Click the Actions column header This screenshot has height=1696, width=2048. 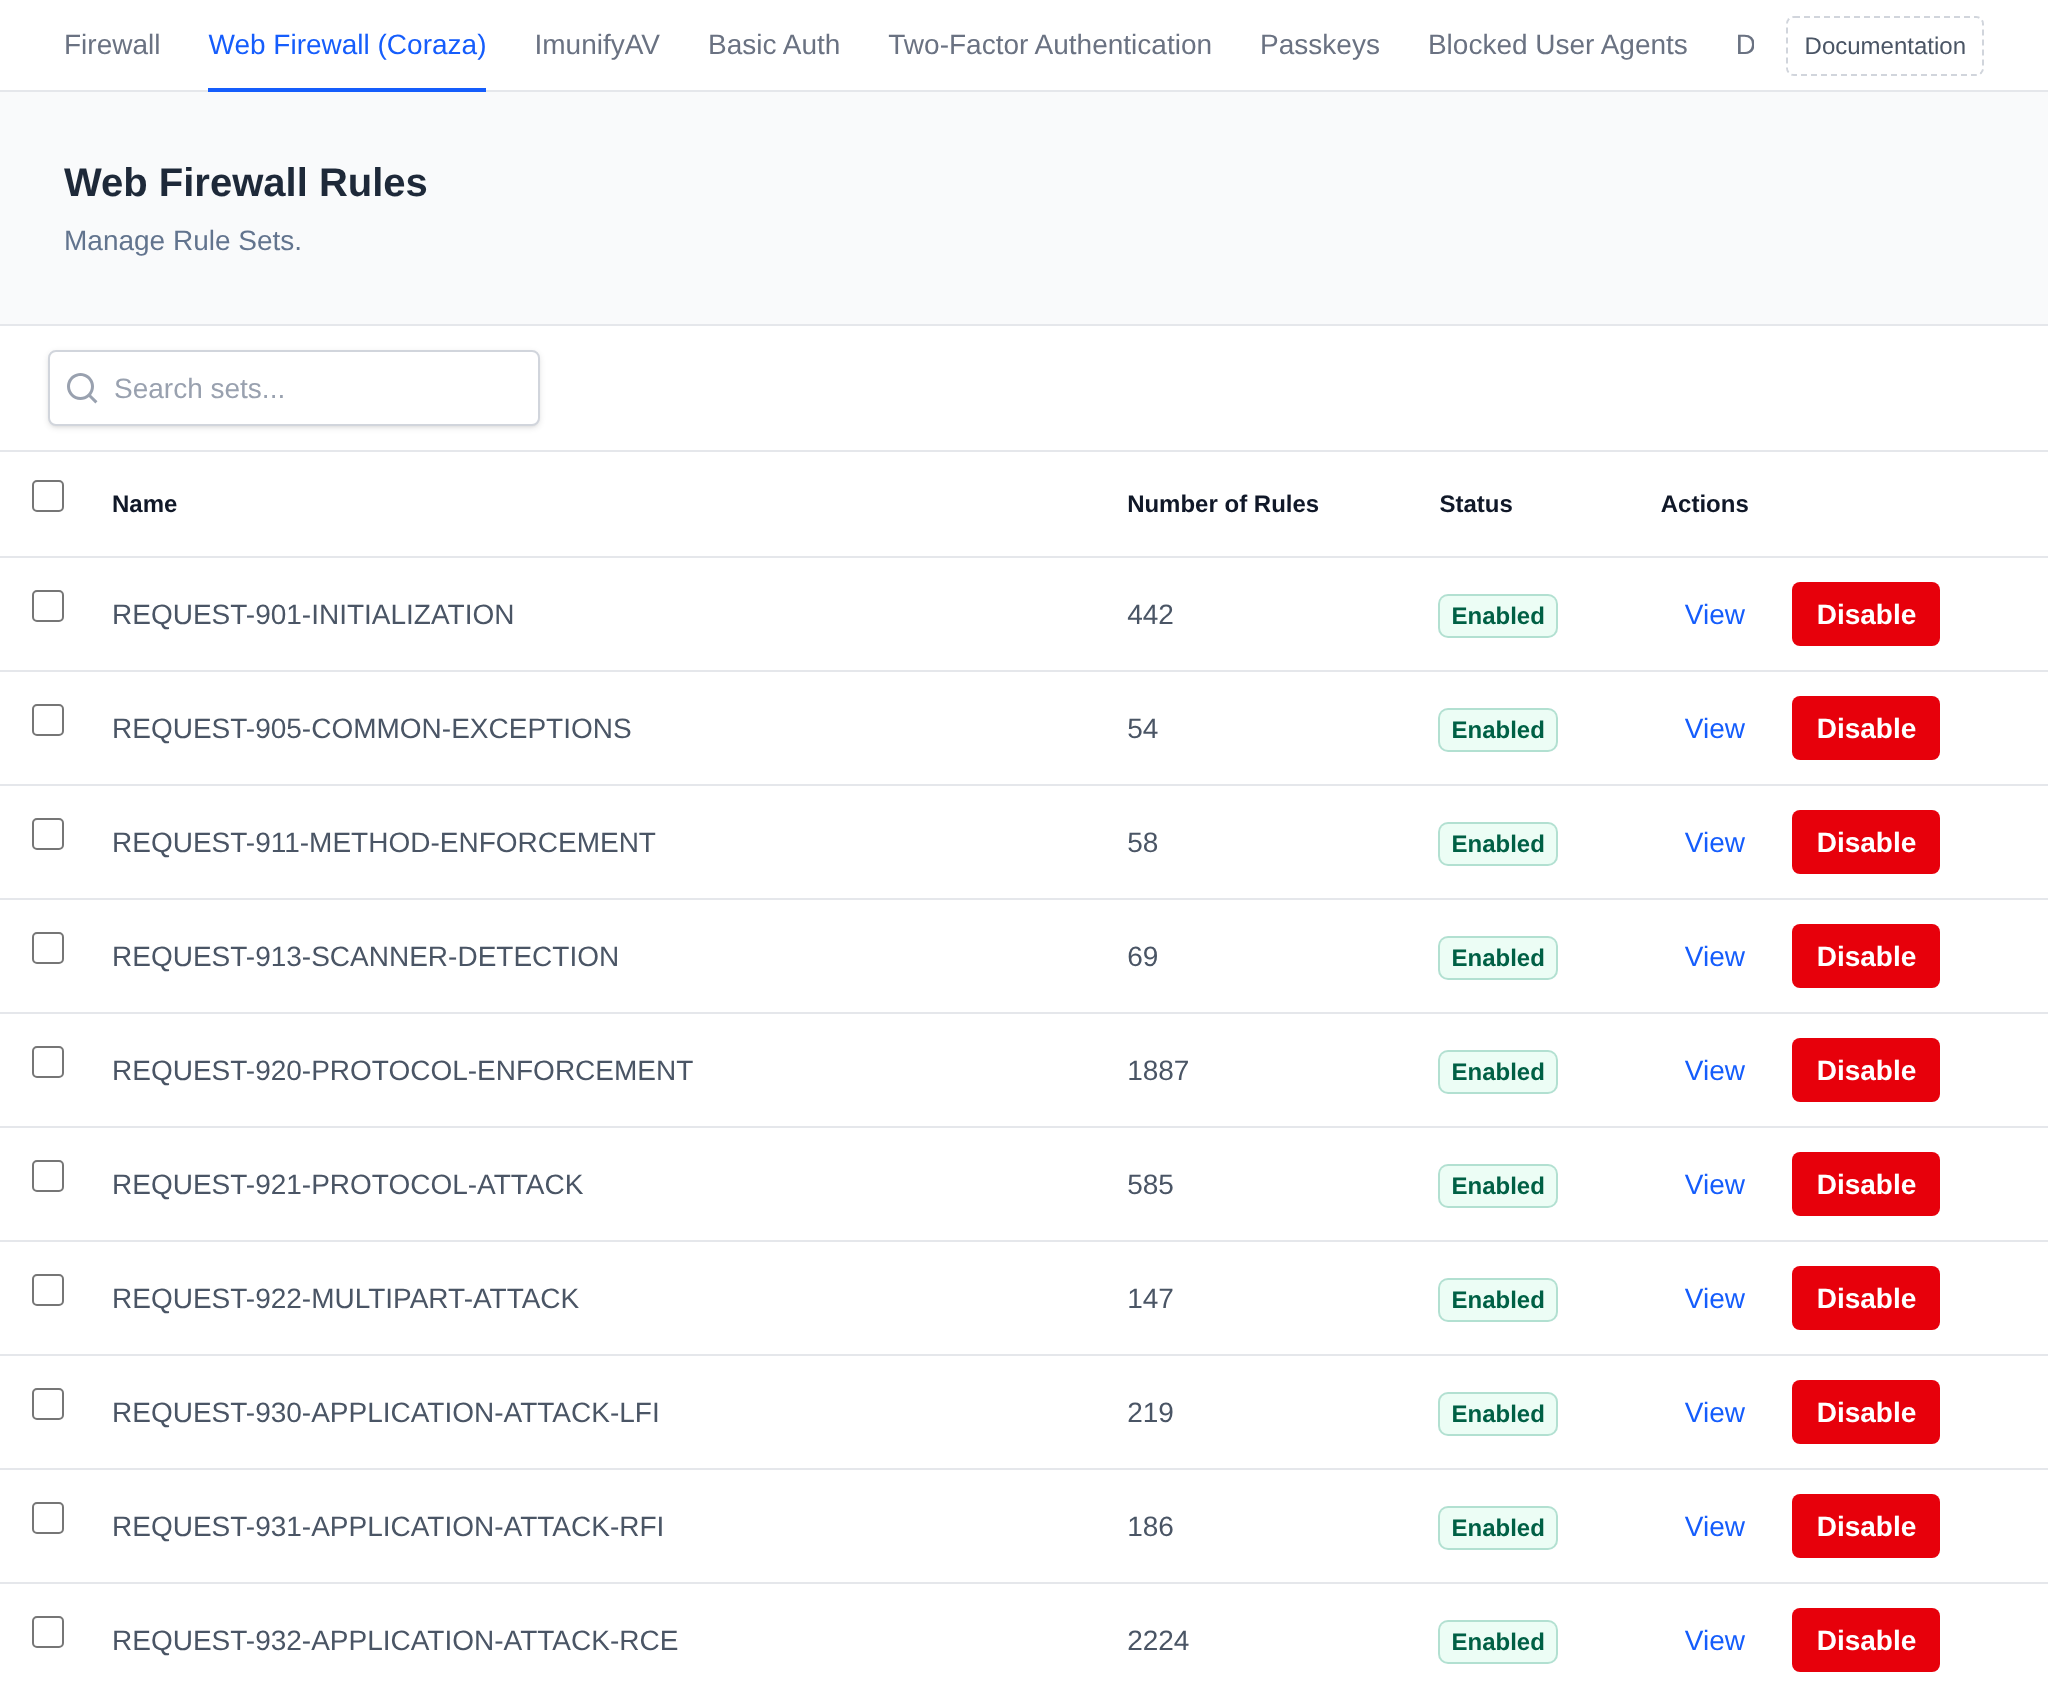[x=1704, y=504]
